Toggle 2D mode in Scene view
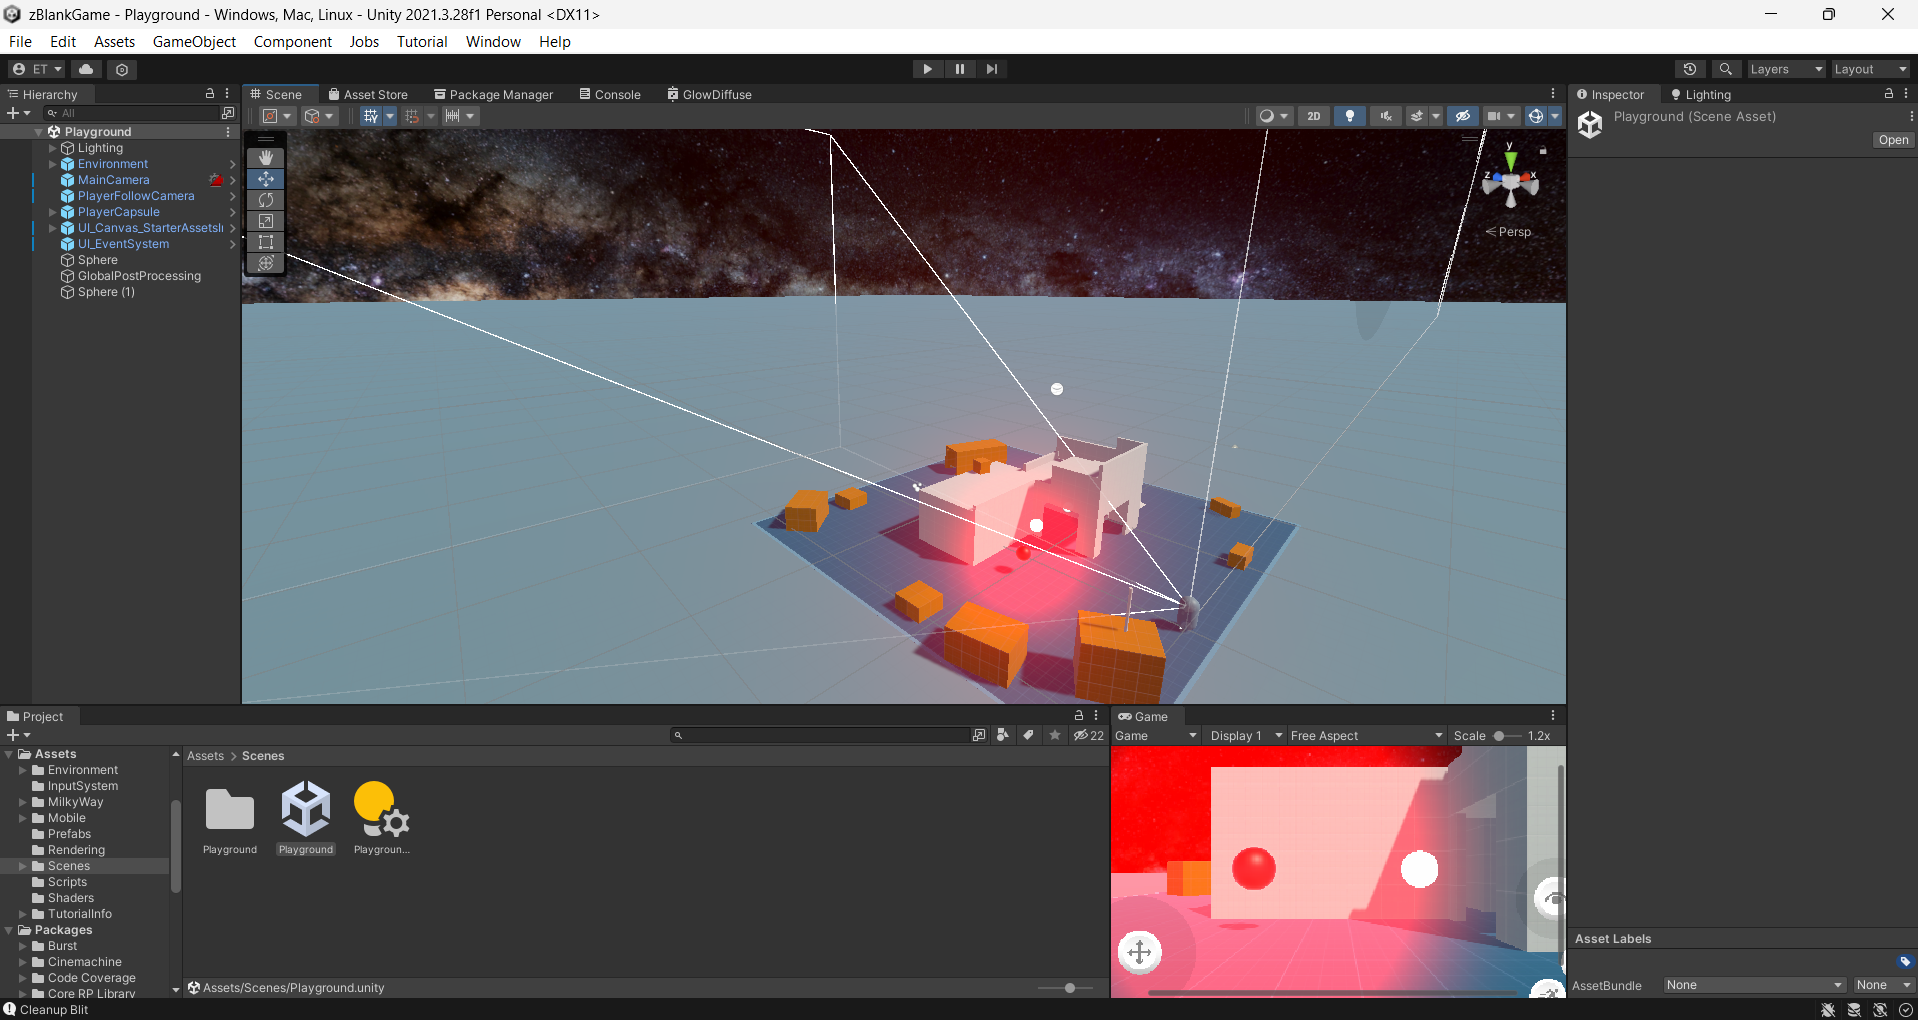 click(x=1314, y=116)
